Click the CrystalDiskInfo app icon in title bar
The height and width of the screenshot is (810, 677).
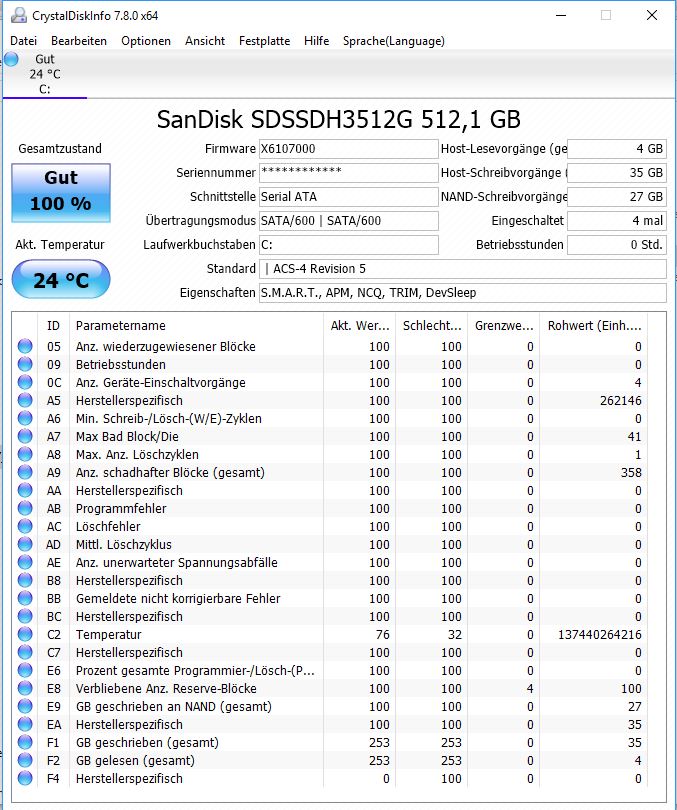pos(19,15)
